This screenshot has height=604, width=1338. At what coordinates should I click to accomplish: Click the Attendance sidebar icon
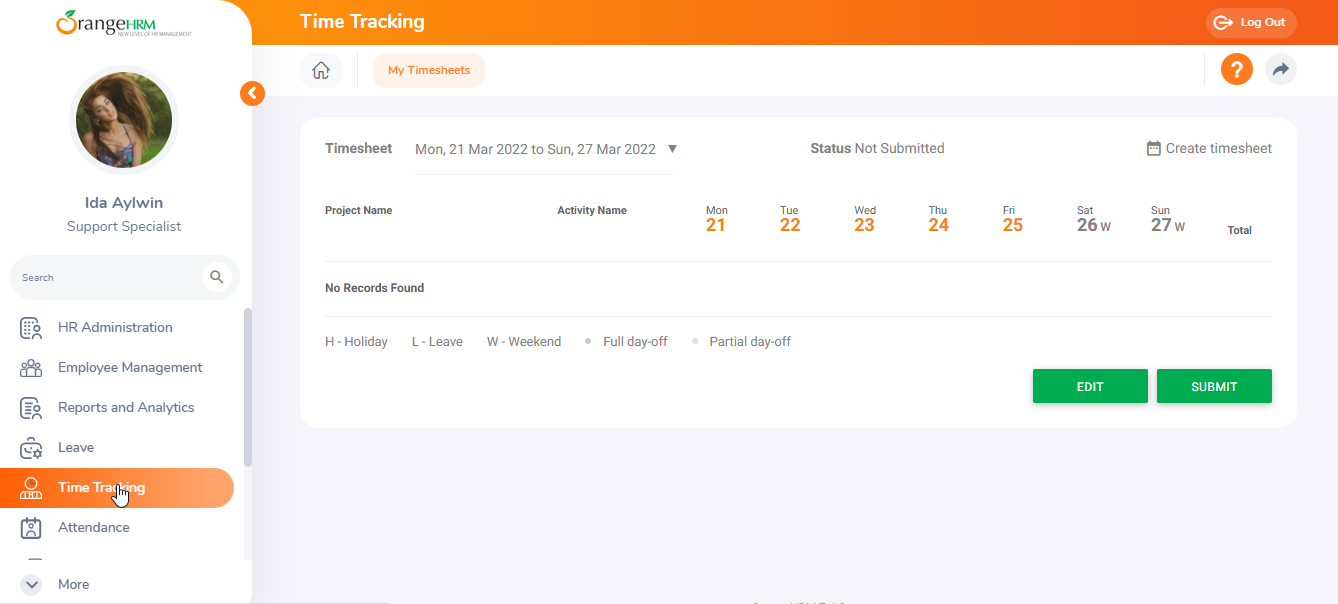pos(30,527)
